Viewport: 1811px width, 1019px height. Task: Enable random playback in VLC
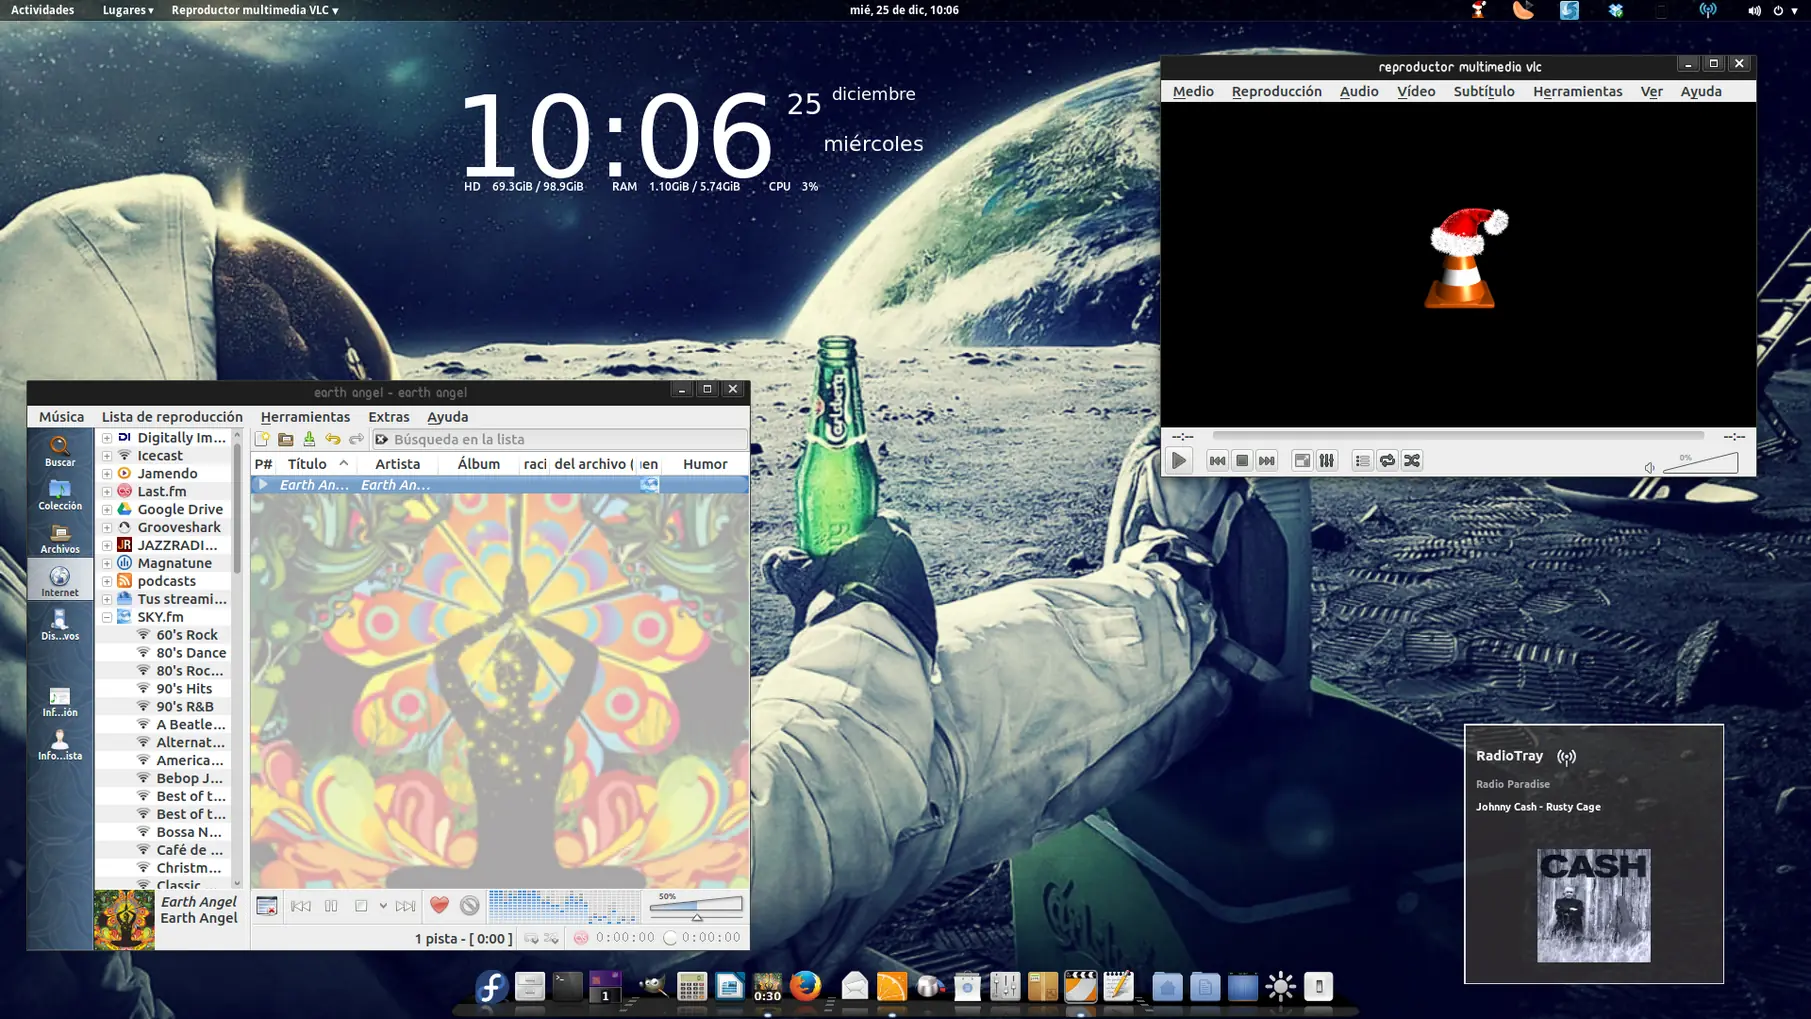[1413, 460]
